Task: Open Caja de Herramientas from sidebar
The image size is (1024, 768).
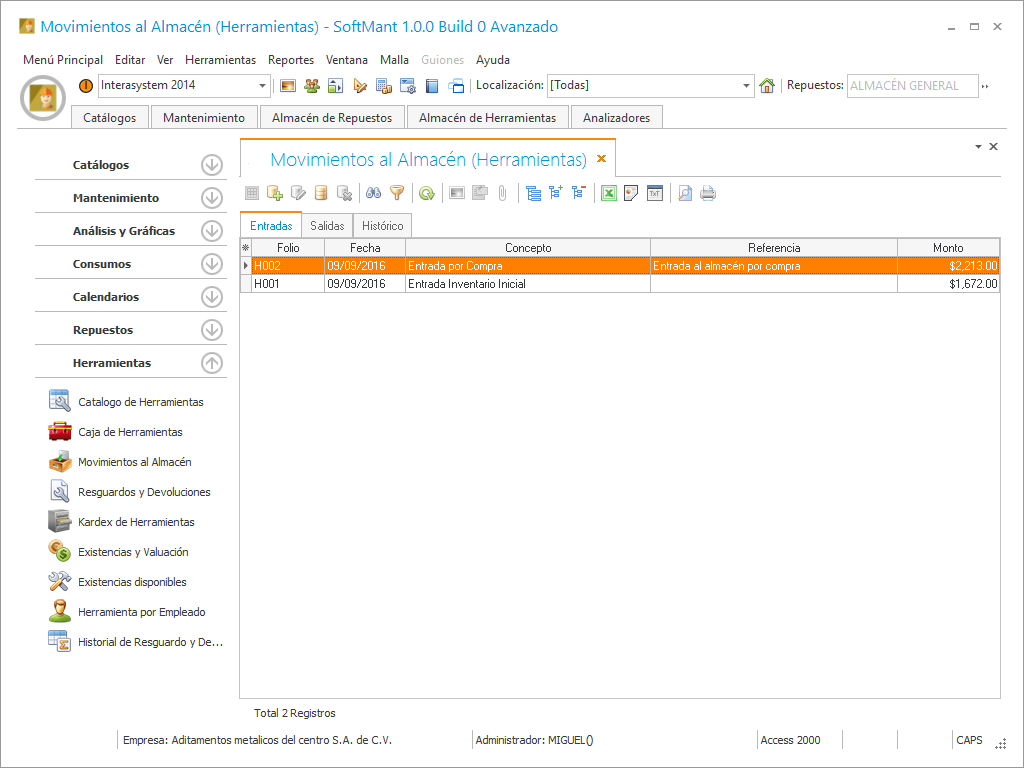Action: tap(130, 432)
